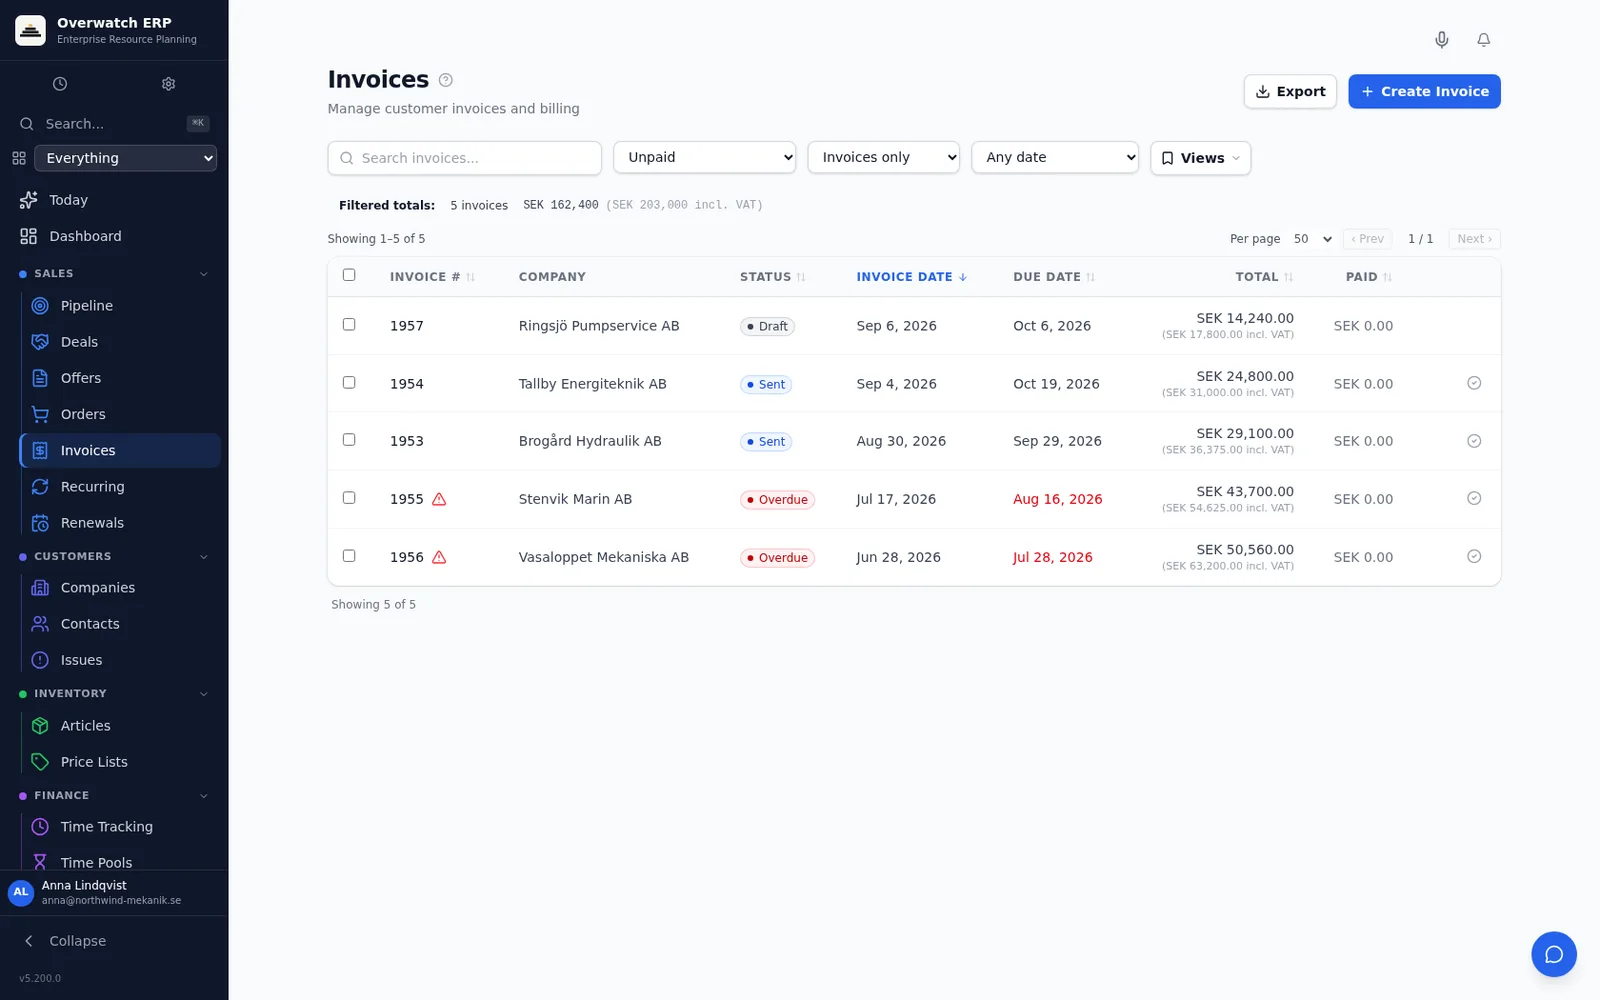The image size is (1600, 1000).
Task: Click the check-circle icon on the Brogård Hydraulik row
Action: click(x=1473, y=441)
